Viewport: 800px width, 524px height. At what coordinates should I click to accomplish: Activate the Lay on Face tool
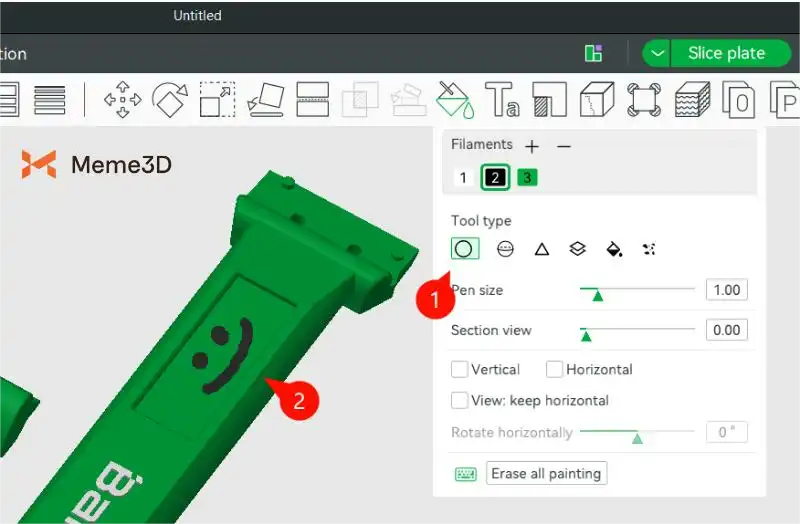(x=265, y=99)
